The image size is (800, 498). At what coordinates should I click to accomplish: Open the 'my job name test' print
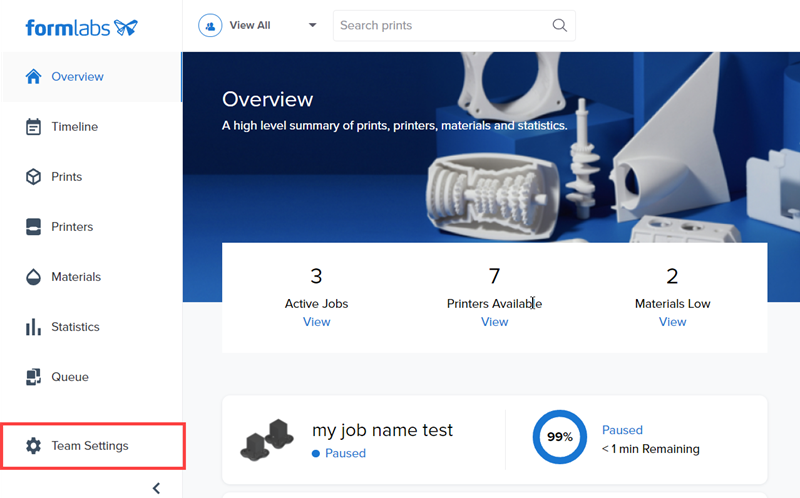coord(382,430)
